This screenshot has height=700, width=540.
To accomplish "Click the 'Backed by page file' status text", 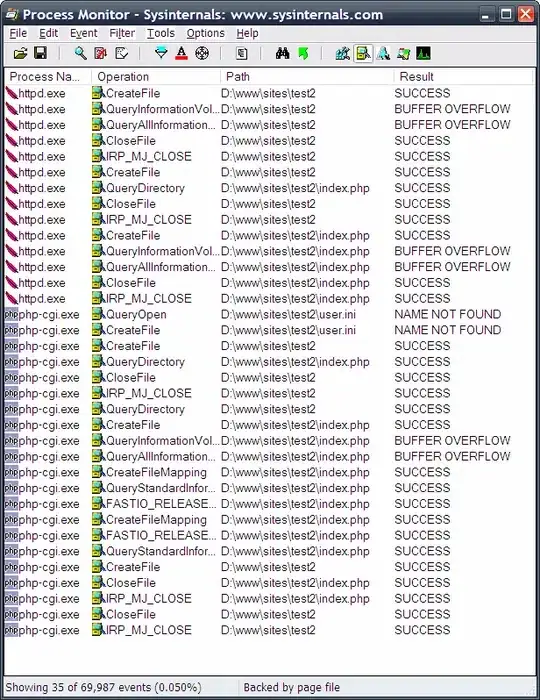I will (x=291, y=687).
